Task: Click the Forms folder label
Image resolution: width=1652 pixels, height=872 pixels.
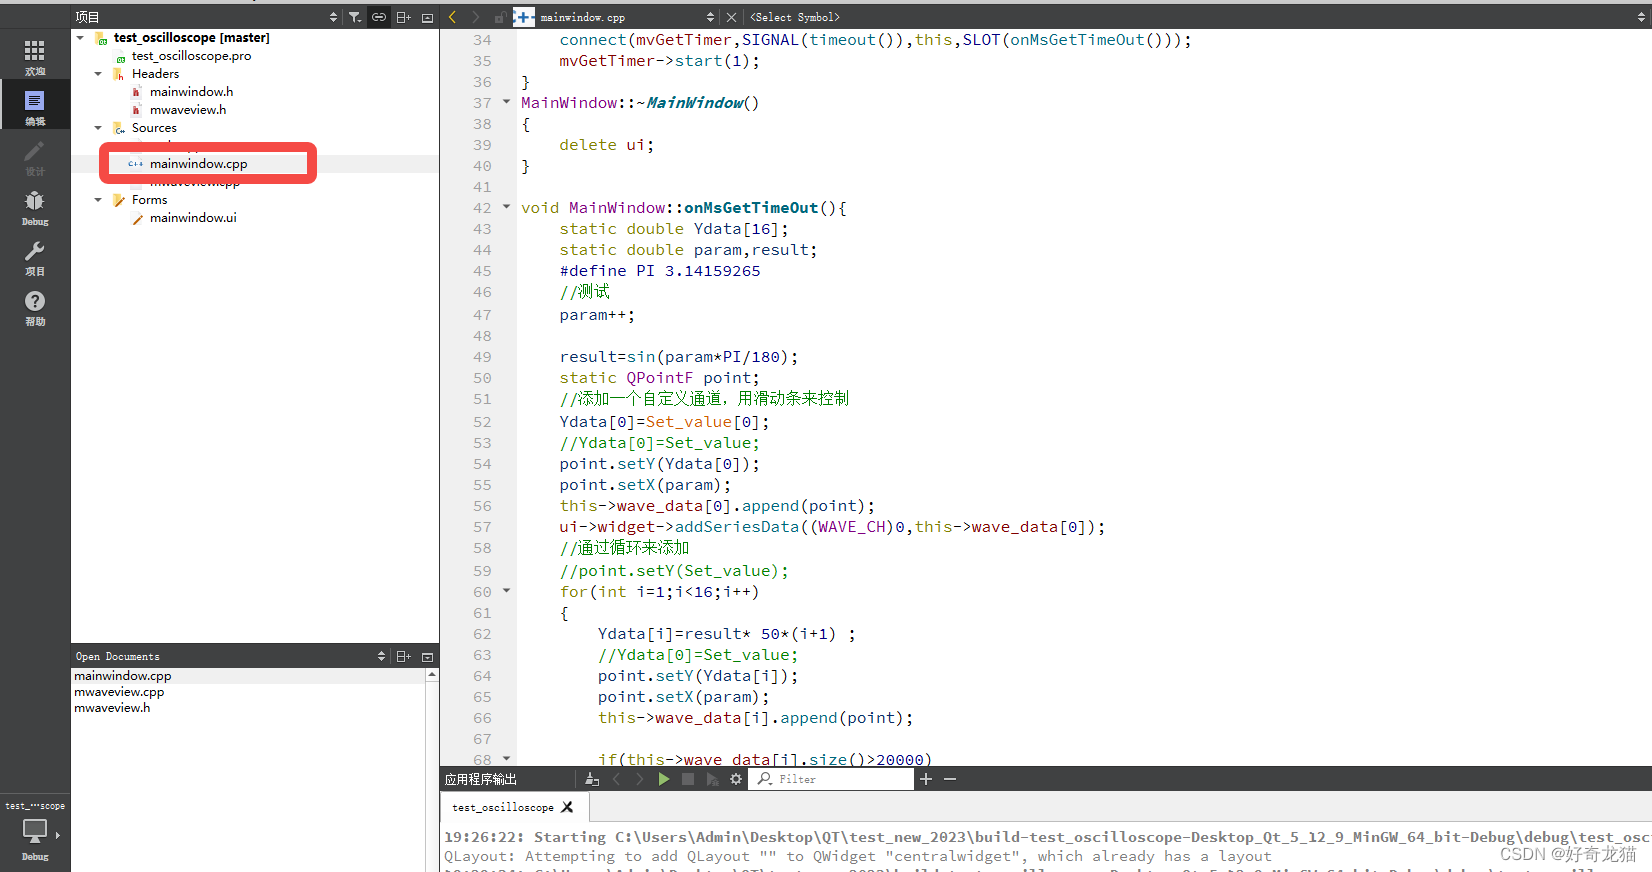Action: pos(149,200)
